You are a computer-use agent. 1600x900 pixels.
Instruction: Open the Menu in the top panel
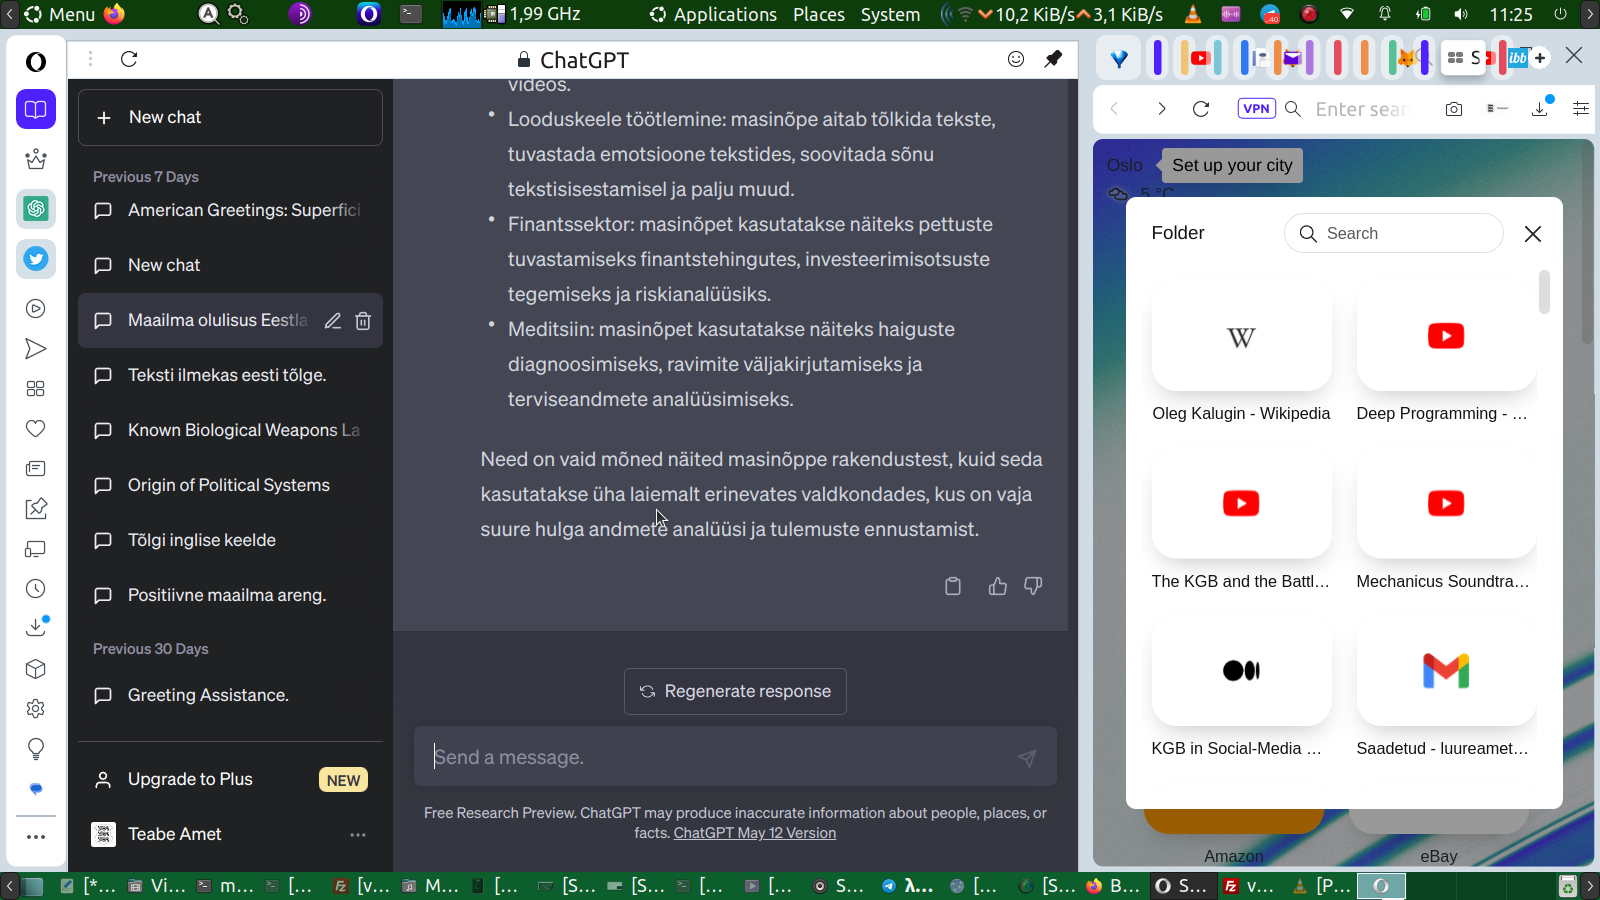point(60,14)
